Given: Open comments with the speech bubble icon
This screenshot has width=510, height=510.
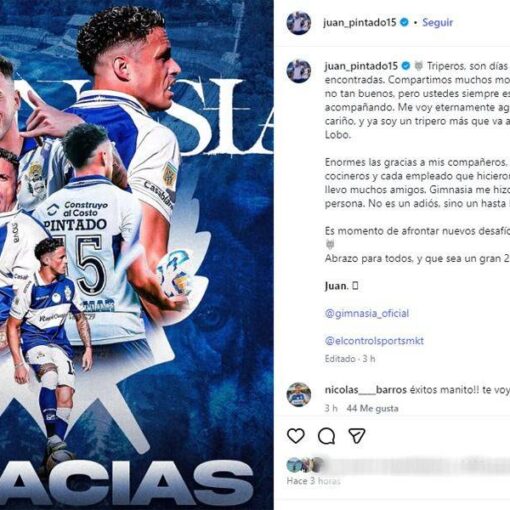Looking at the screenshot, I should pyautogui.click(x=326, y=436).
